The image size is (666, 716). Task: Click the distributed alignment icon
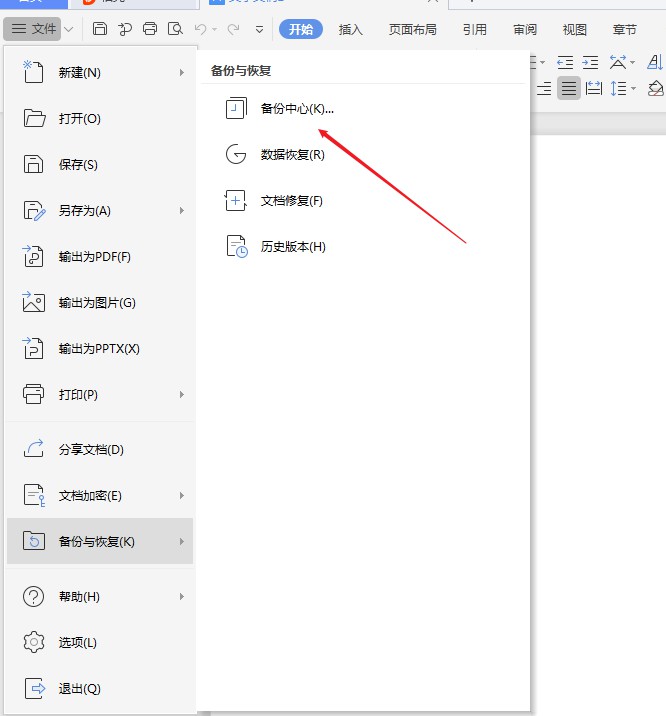[593, 88]
